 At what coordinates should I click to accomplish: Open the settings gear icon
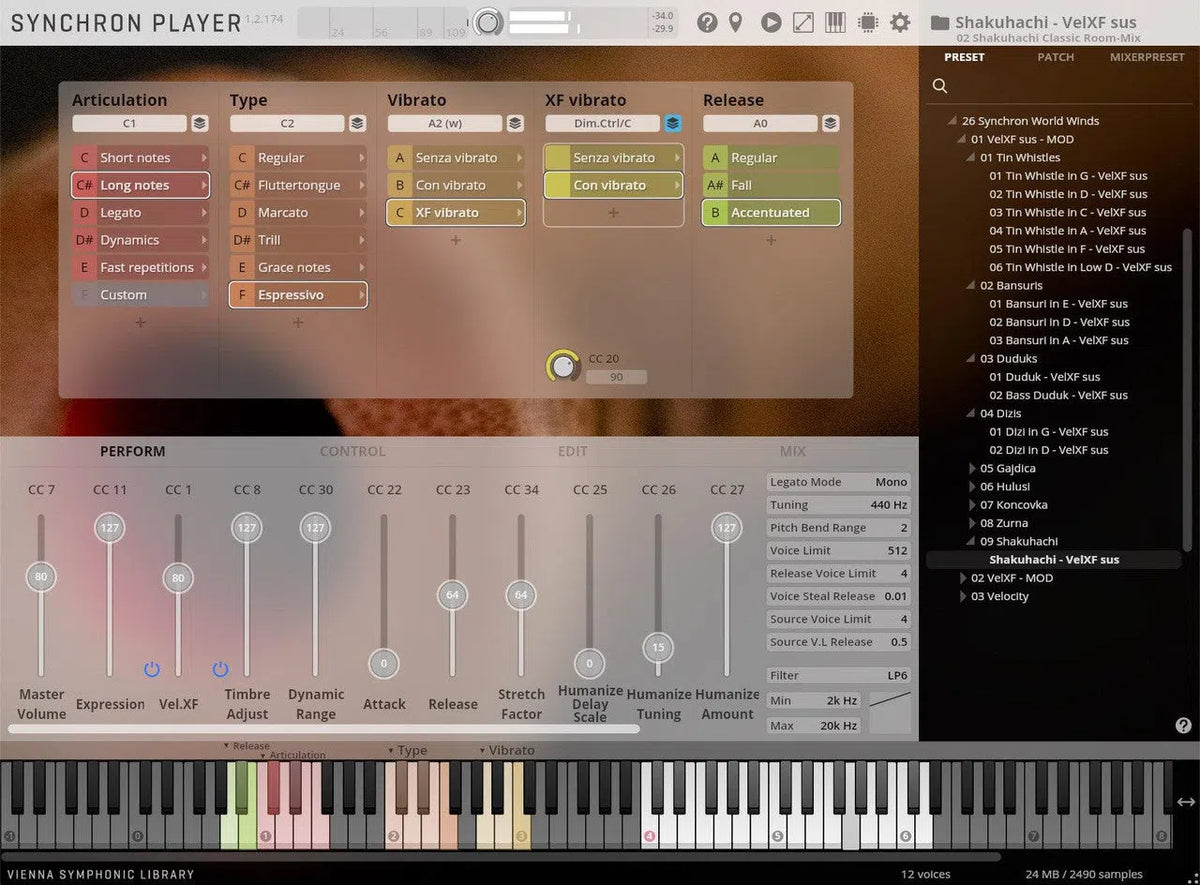(x=900, y=22)
